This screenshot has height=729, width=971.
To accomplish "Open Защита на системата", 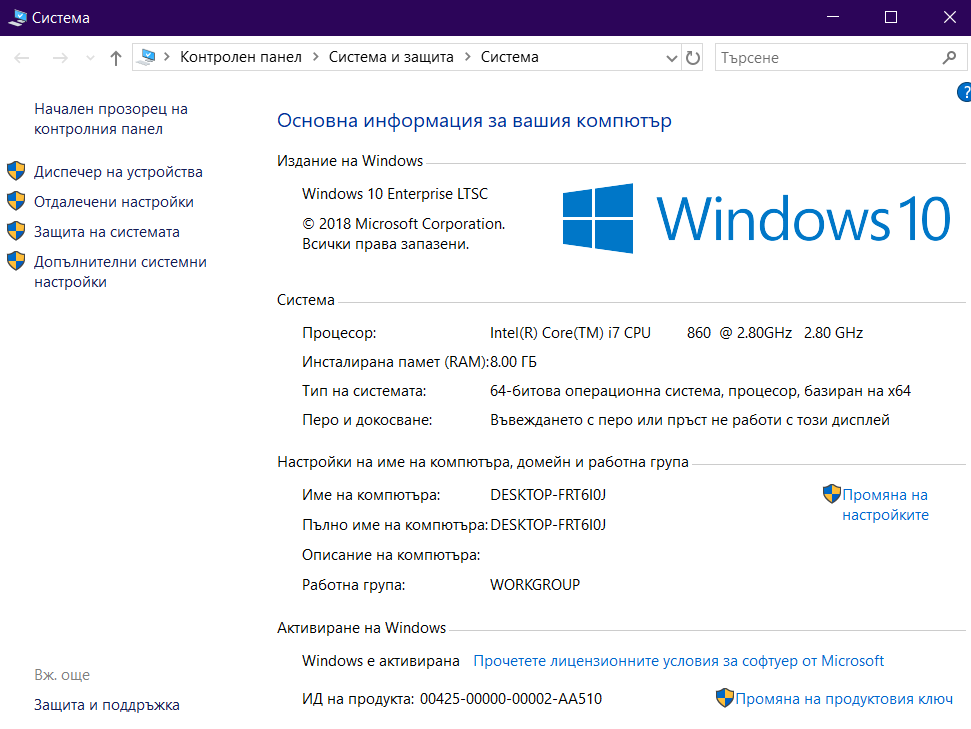I will (107, 232).
